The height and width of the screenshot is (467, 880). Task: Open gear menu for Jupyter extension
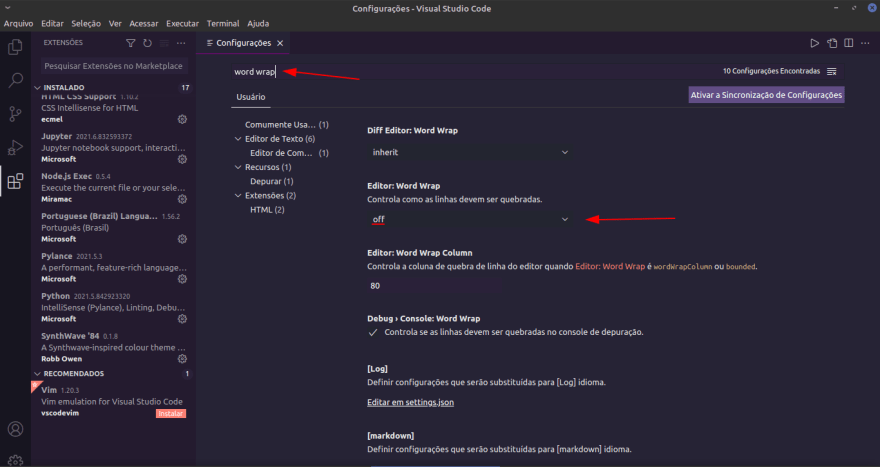pyautogui.click(x=182, y=159)
